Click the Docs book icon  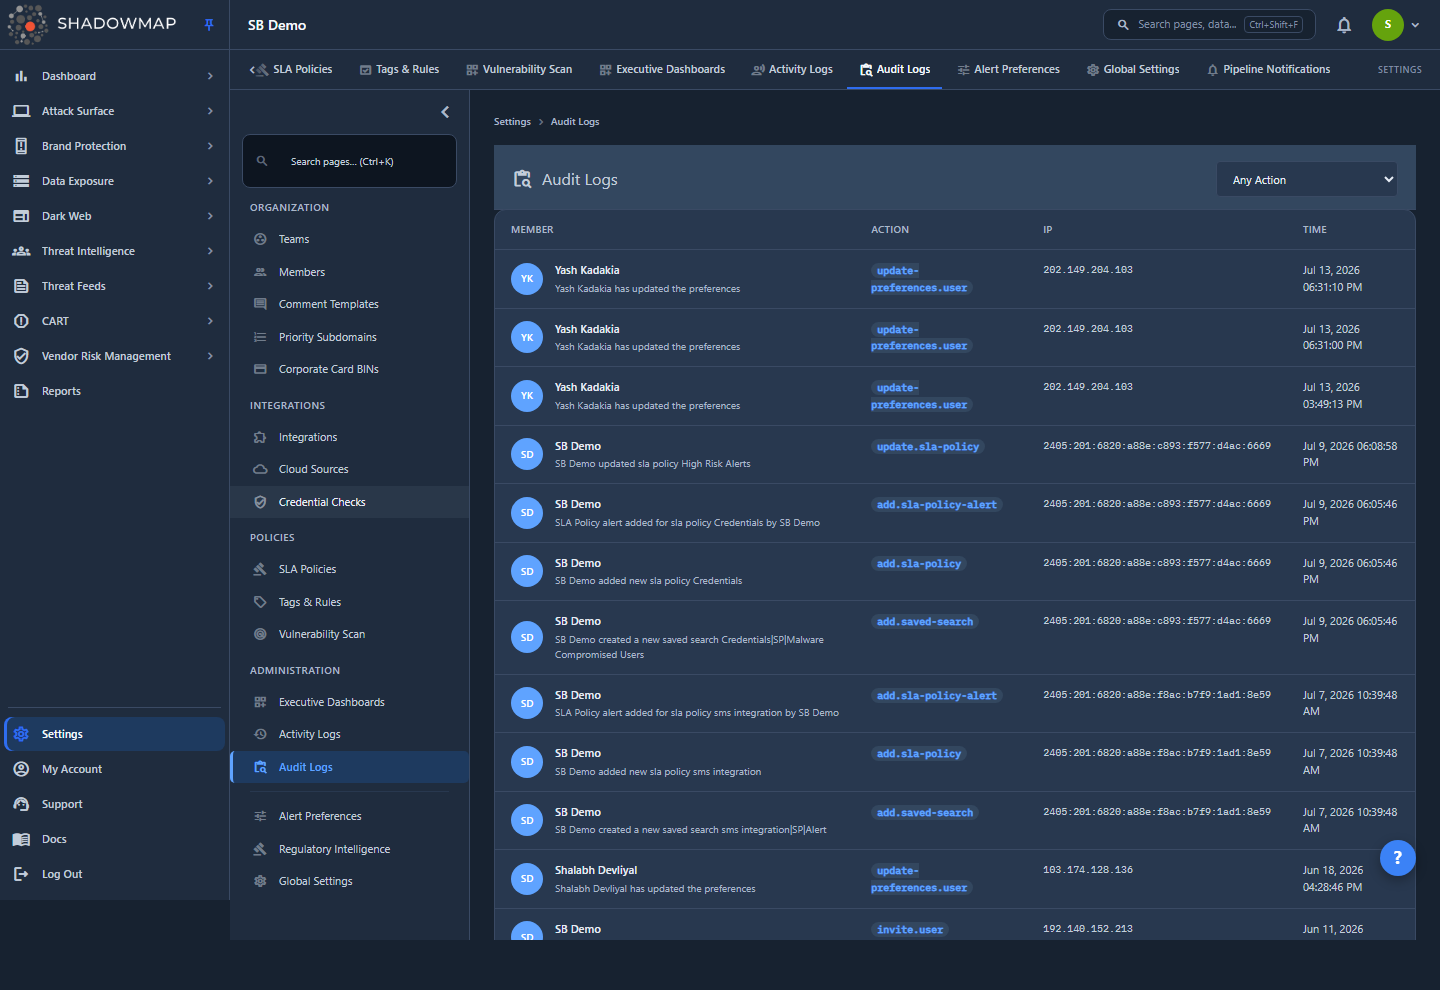[x=21, y=839]
